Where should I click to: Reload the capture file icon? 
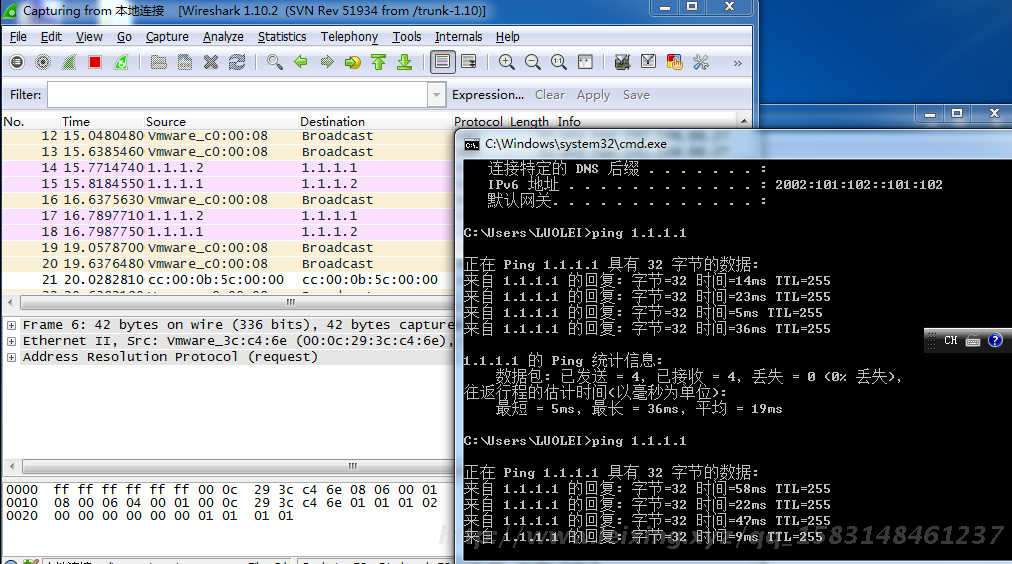point(237,62)
